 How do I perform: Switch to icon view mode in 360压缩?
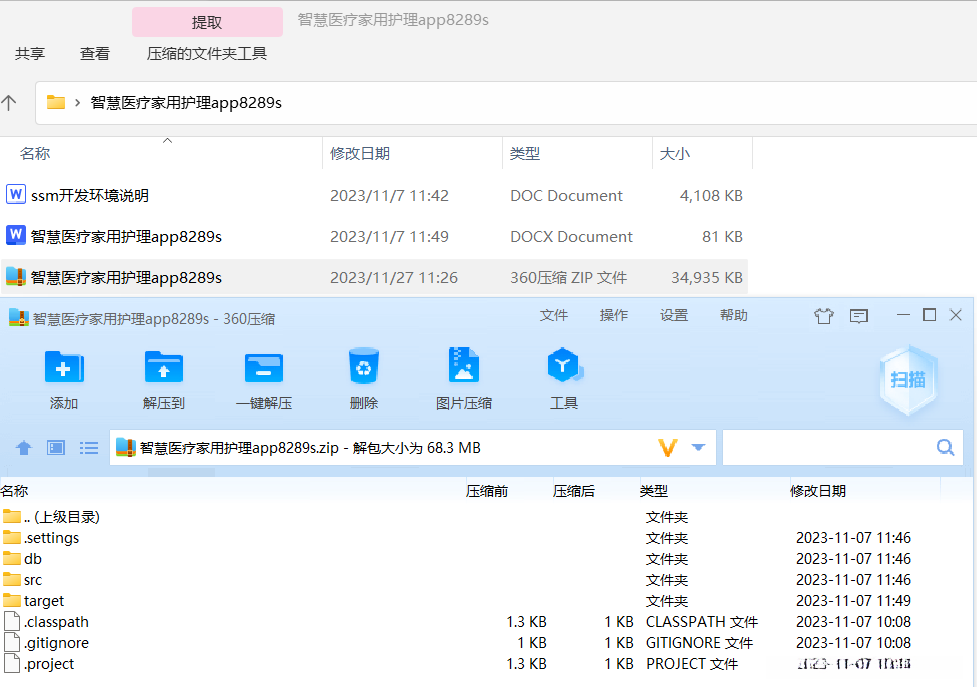pyautogui.click(x=56, y=447)
